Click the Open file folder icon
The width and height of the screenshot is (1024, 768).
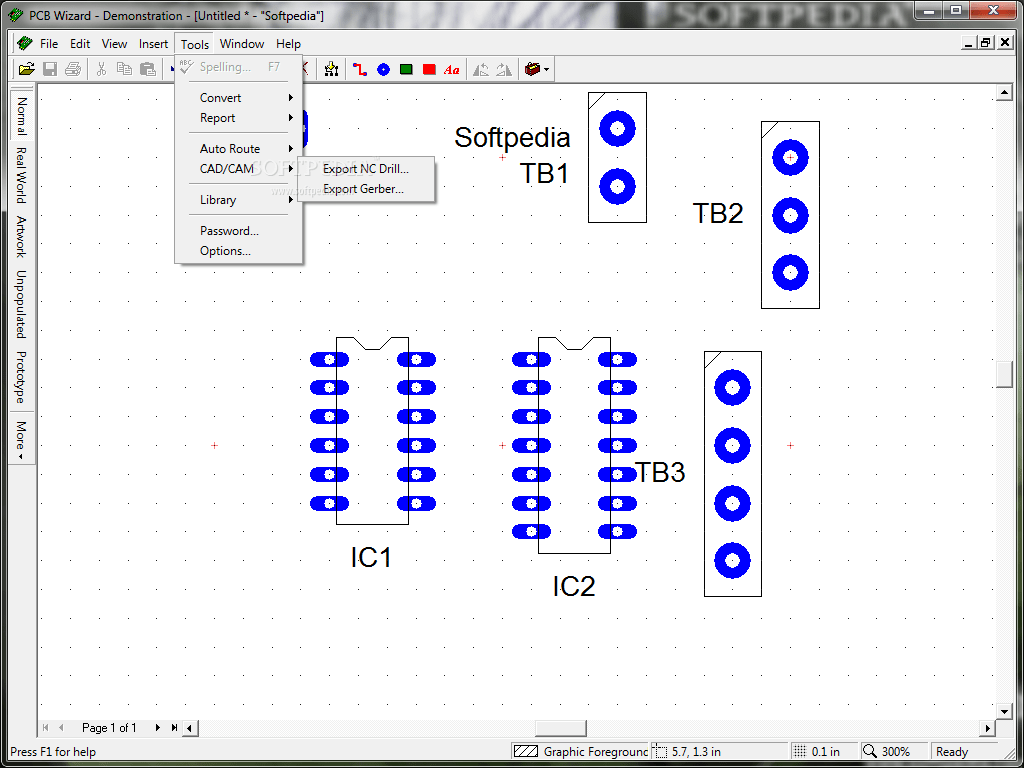point(26,69)
